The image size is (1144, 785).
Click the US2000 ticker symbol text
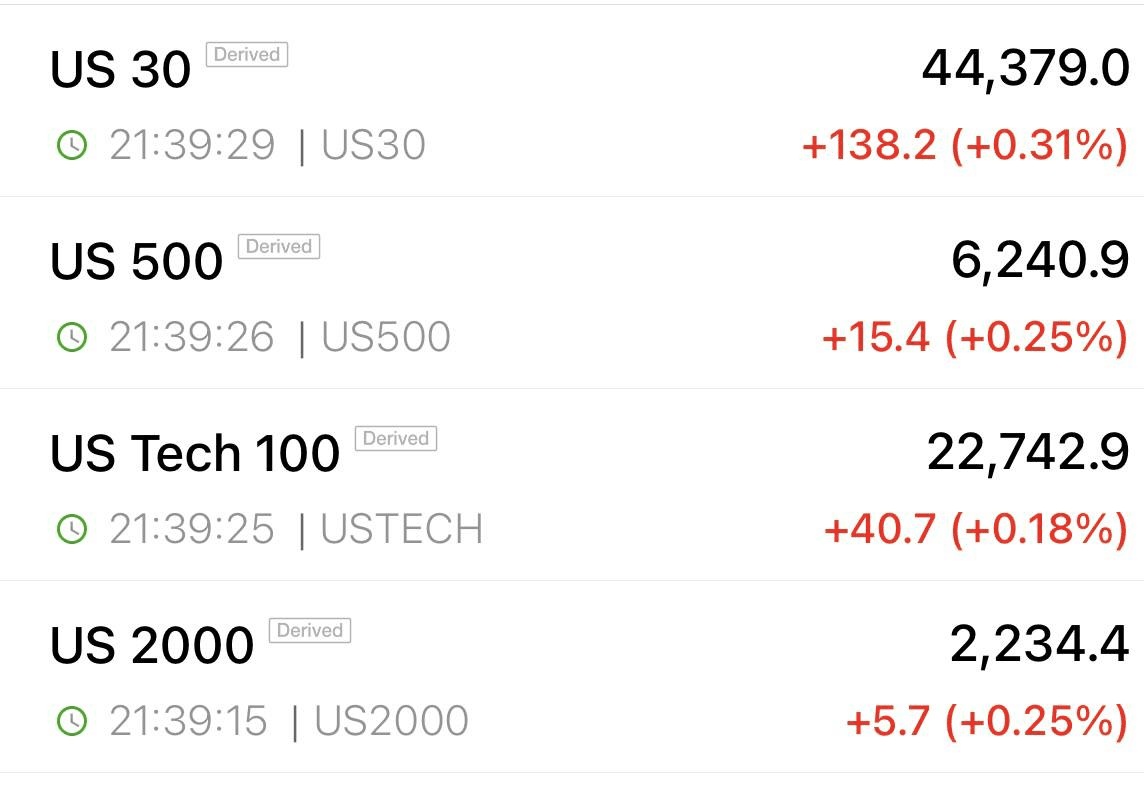point(392,721)
